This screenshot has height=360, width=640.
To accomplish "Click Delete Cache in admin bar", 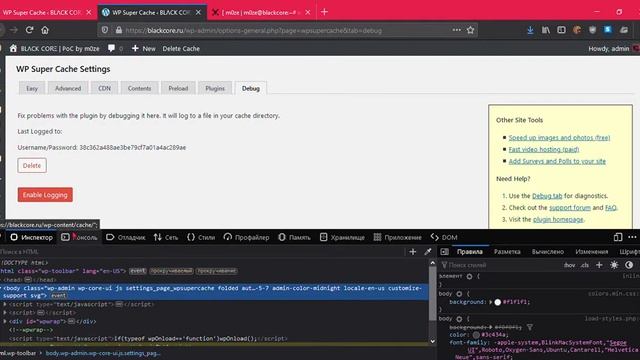I will pos(181,49).
